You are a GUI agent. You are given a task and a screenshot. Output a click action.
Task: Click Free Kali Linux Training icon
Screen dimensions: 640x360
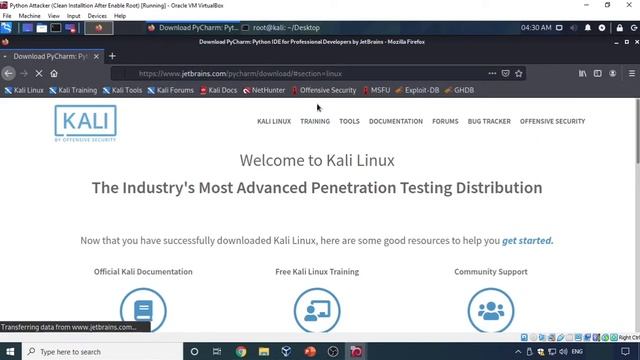[317, 310]
